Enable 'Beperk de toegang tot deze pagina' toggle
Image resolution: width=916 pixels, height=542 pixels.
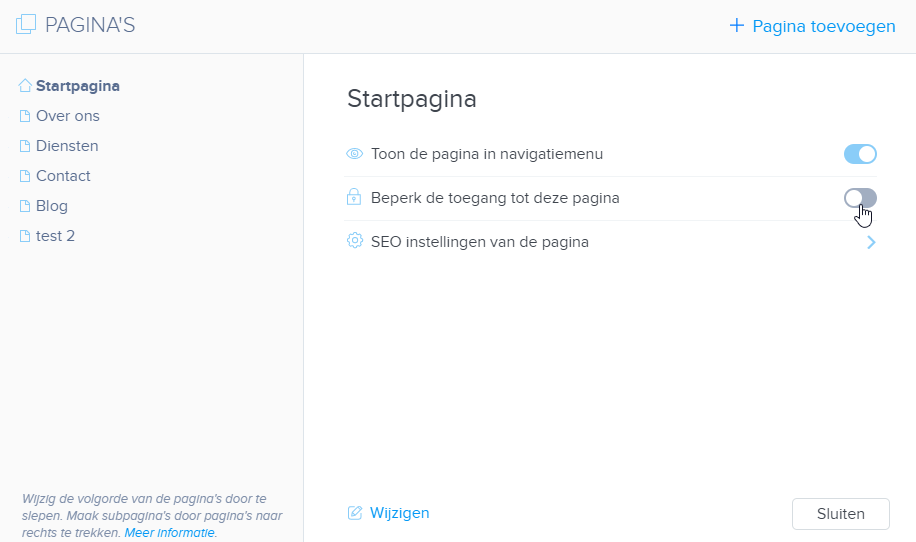pyautogui.click(x=860, y=198)
